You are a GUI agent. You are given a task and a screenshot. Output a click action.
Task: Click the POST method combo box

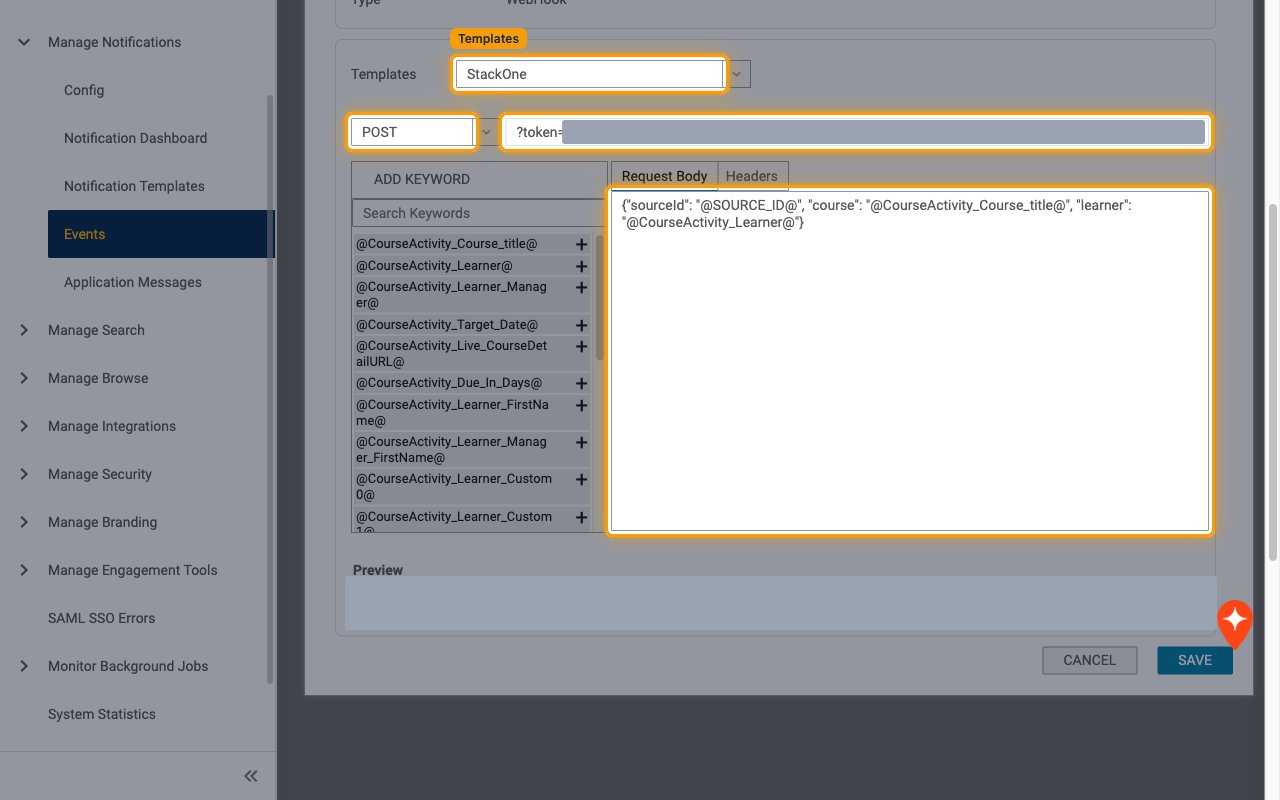click(412, 132)
